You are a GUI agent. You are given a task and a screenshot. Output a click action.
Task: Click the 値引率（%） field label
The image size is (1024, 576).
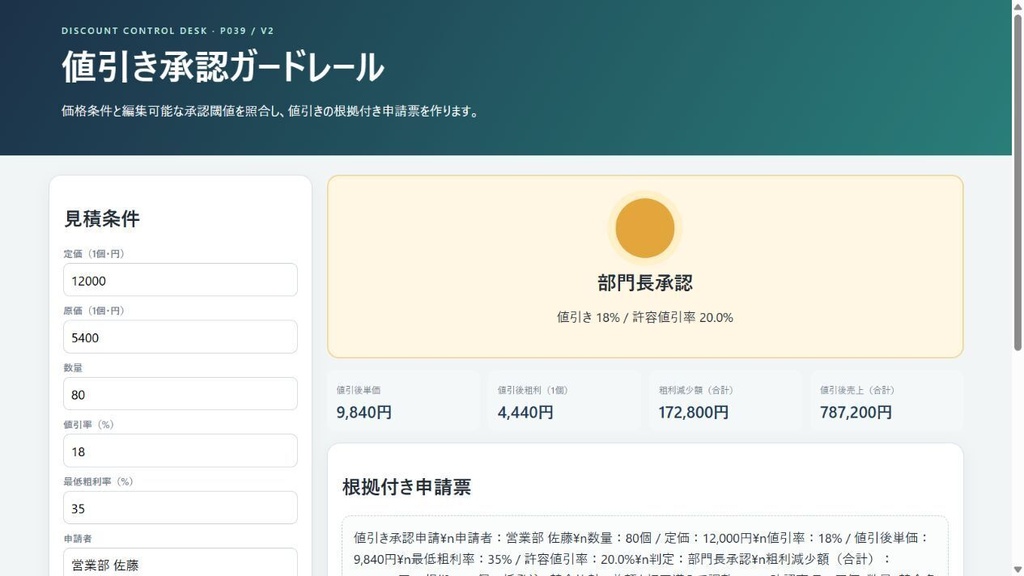point(89,424)
